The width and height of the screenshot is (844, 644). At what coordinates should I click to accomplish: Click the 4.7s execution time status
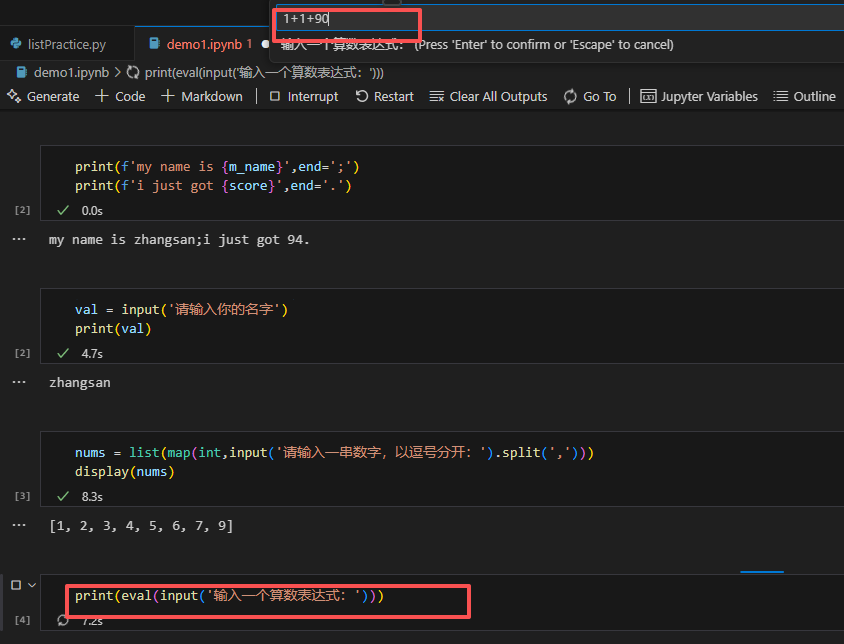(92, 354)
